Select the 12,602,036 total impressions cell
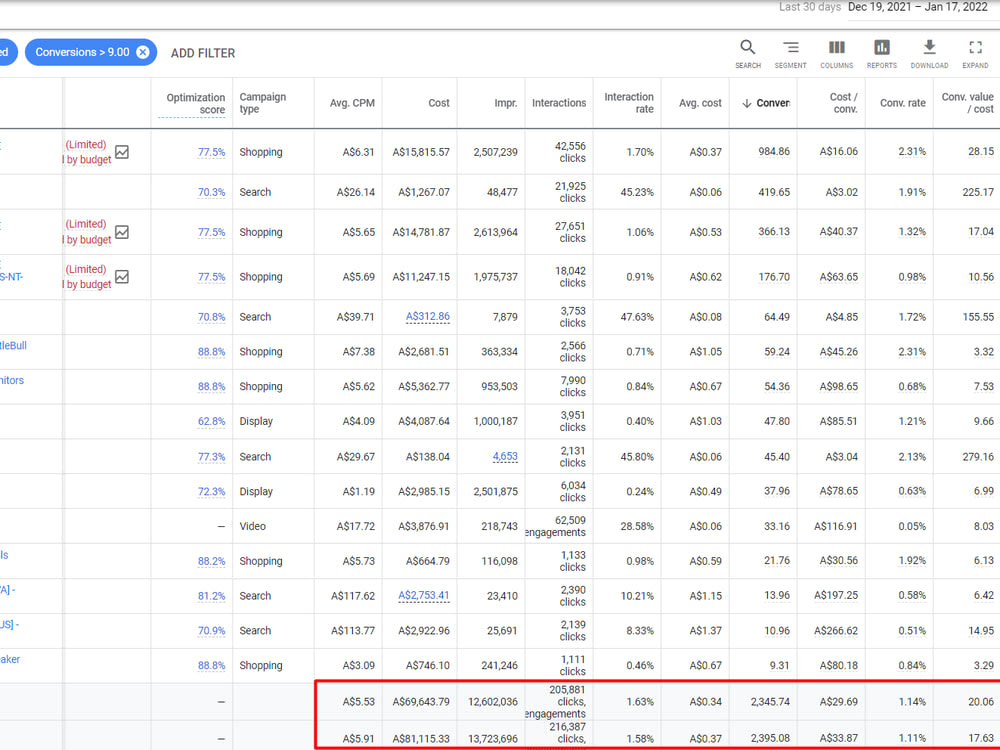 493,702
